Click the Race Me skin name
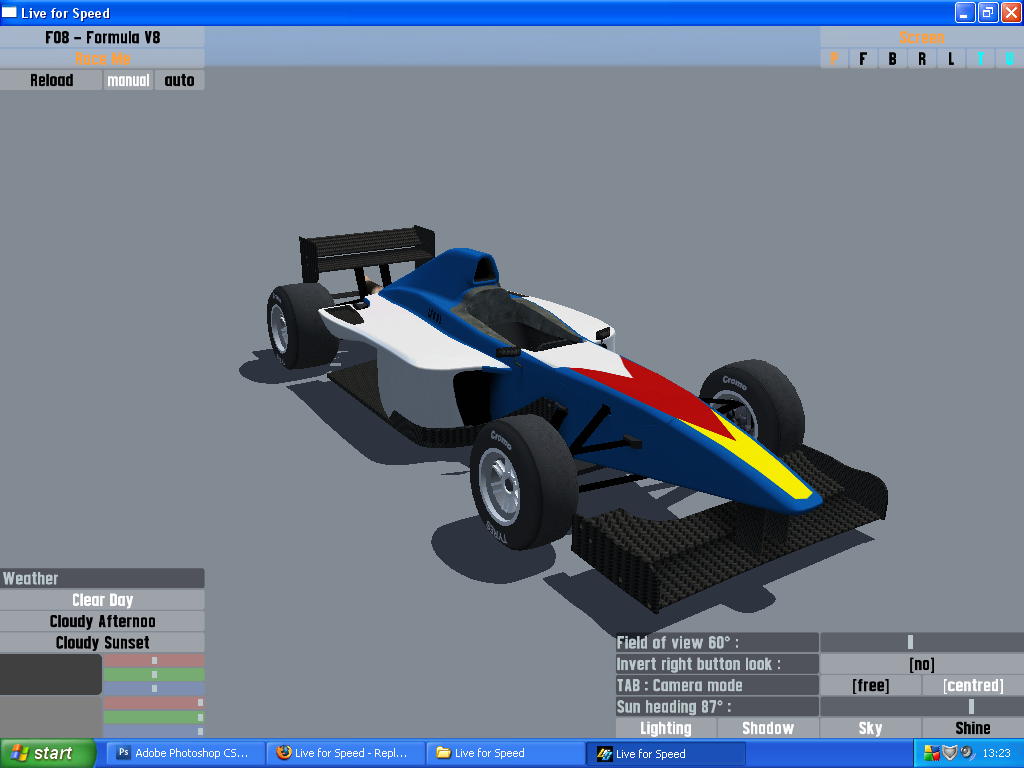Image resolution: width=1024 pixels, height=768 pixels. [x=103, y=59]
